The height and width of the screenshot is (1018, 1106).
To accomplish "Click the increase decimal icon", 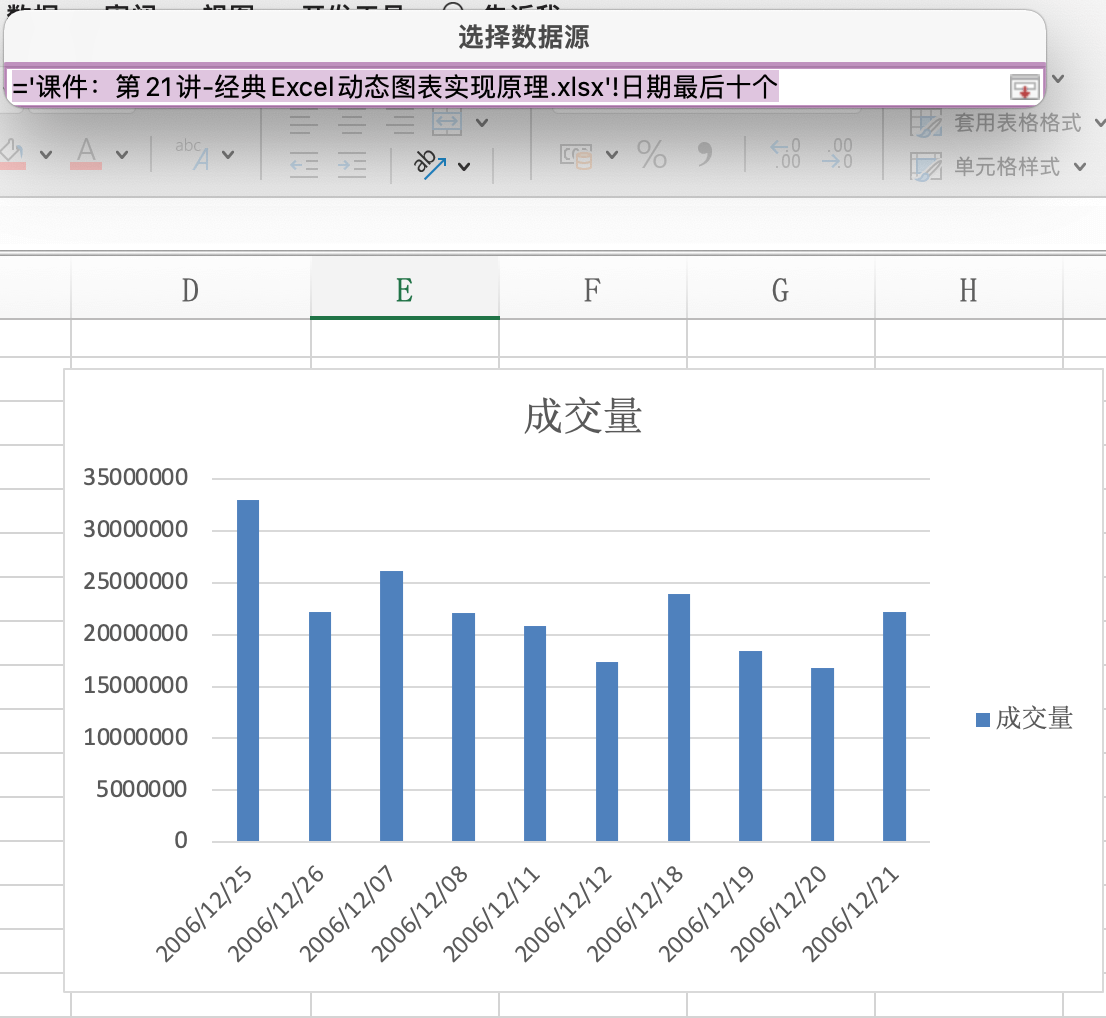I will click(x=785, y=154).
